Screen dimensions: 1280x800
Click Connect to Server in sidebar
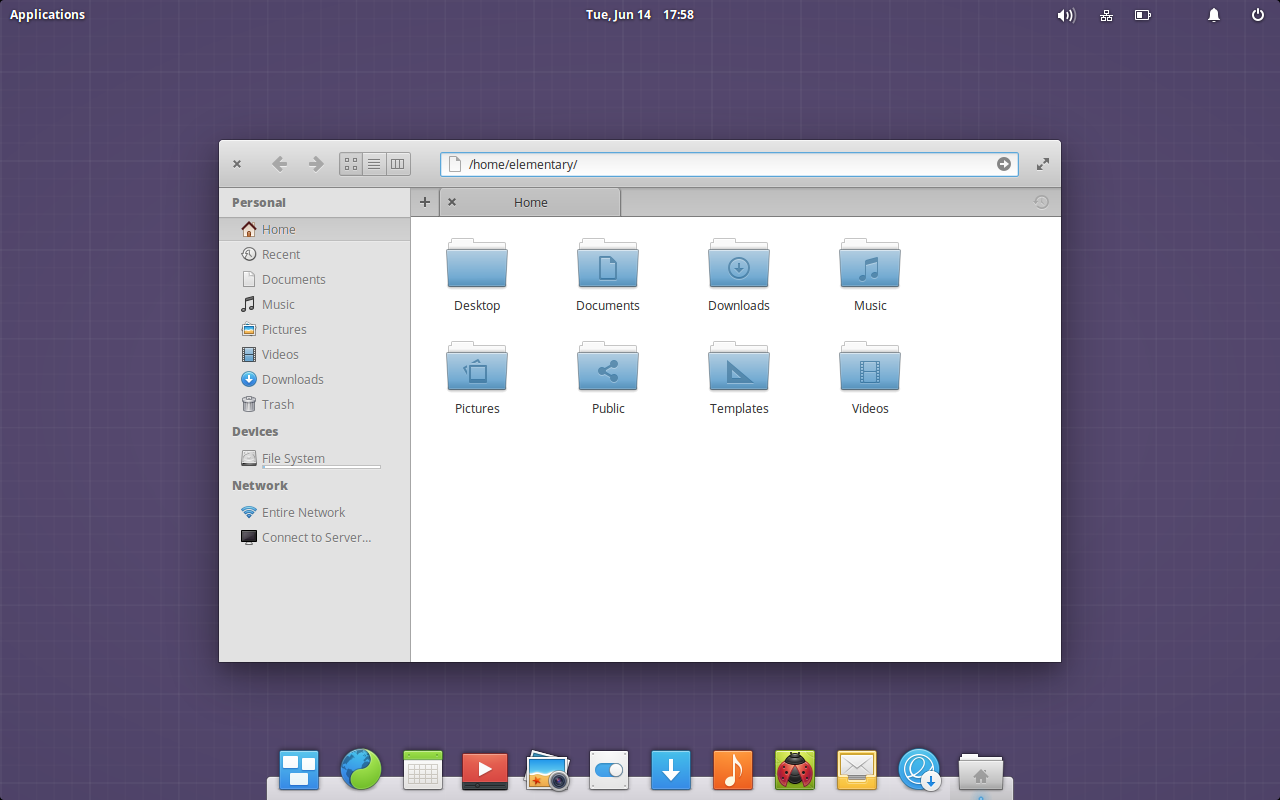pos(317,537)
